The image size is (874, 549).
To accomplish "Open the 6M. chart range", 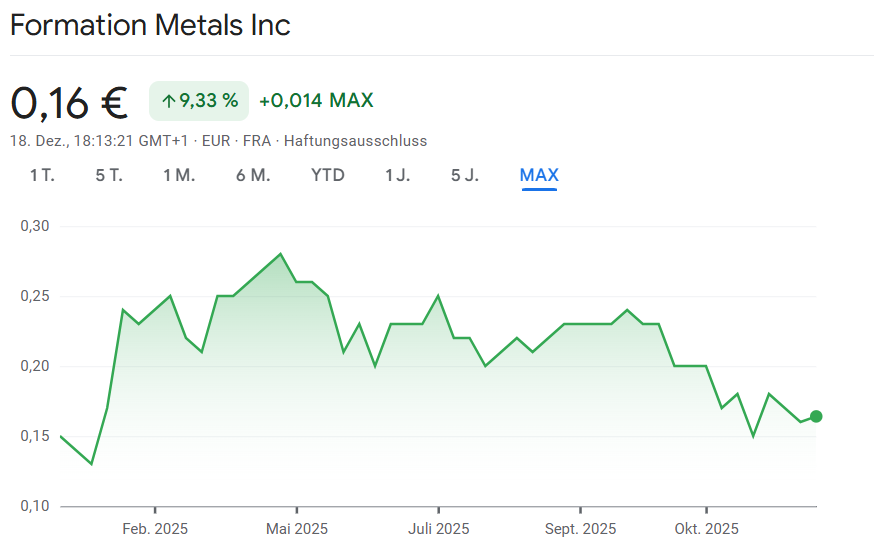I will click(253, 176).
